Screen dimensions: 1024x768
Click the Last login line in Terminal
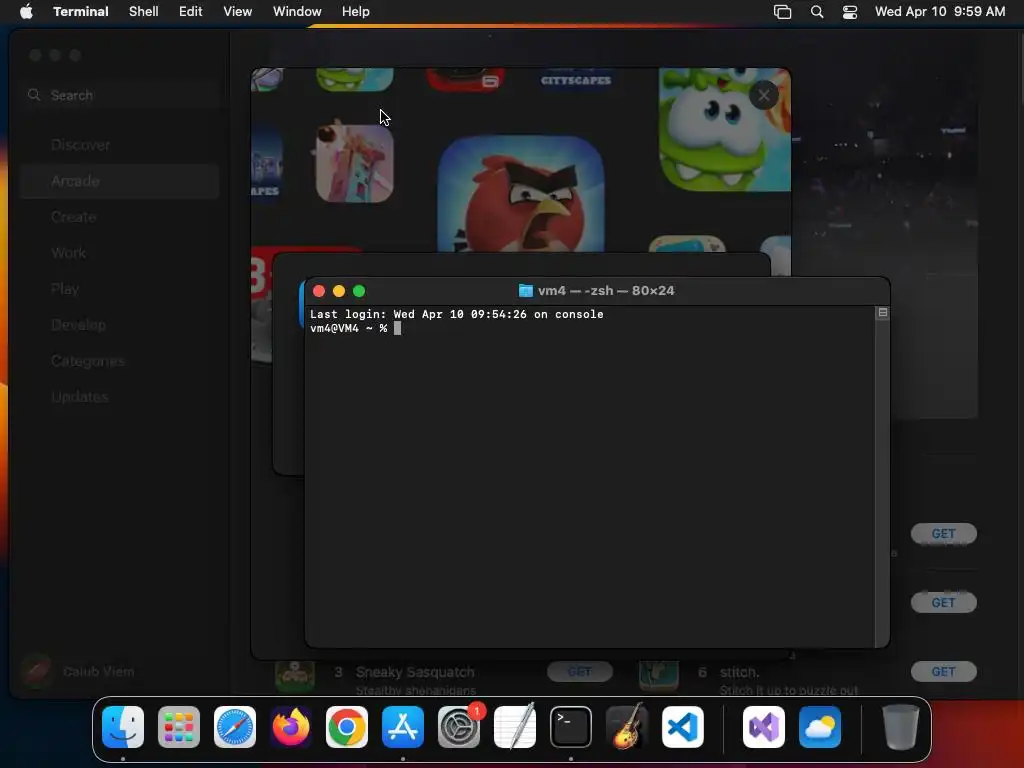[456, 314]
